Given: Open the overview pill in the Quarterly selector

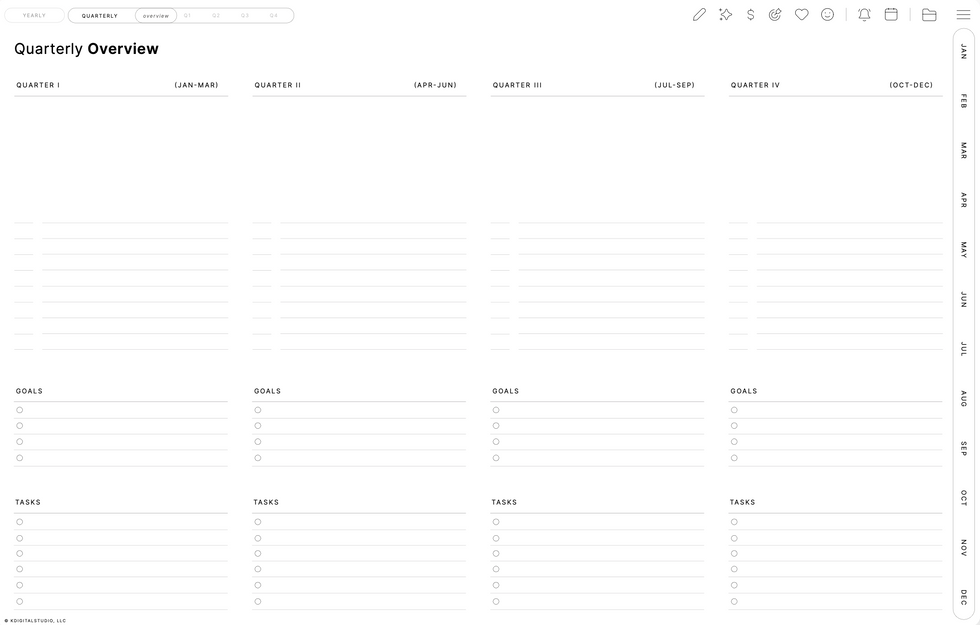Looking at the screenshot, I should [x=155, y=15].
